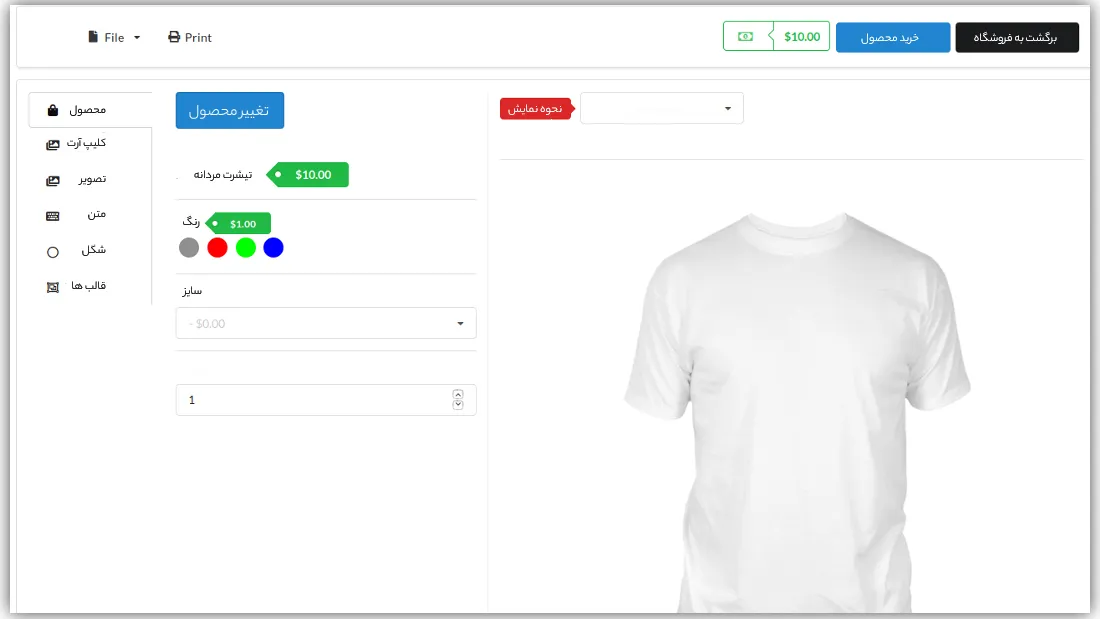Viewport: 1100px width, 619px height.
Task: Click the clip art images icon
Action: [53, 145]
